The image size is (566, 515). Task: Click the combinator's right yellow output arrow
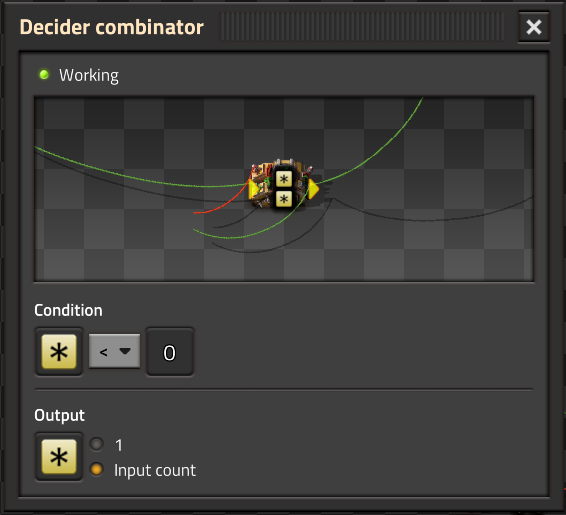pos(313,189)
